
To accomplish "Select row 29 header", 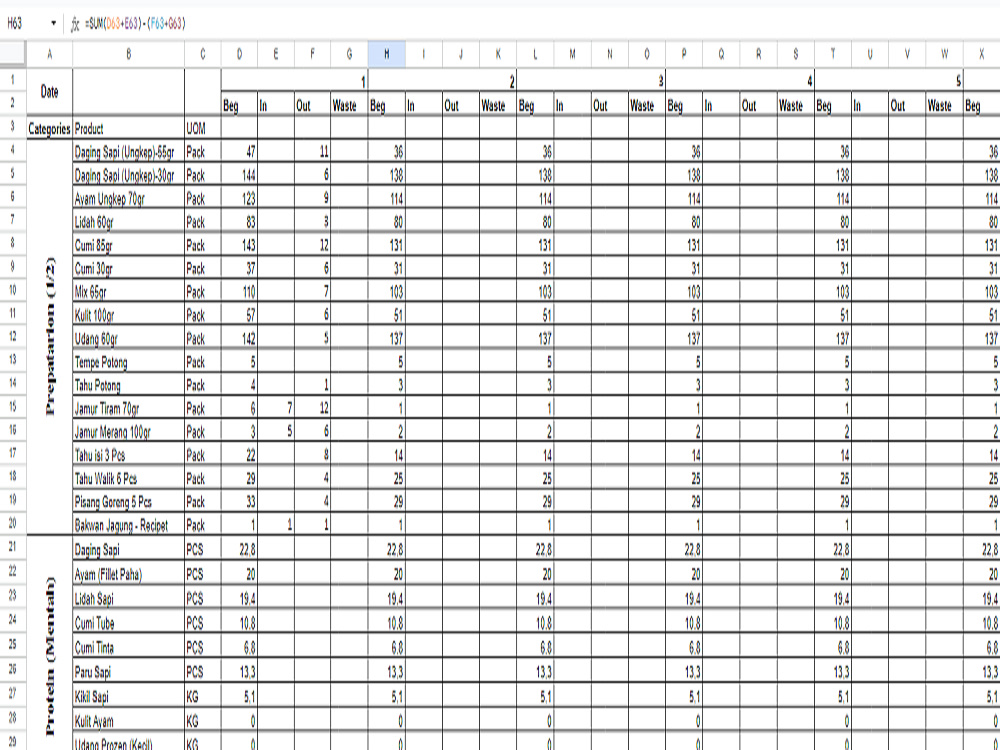I will click(13, 743).
